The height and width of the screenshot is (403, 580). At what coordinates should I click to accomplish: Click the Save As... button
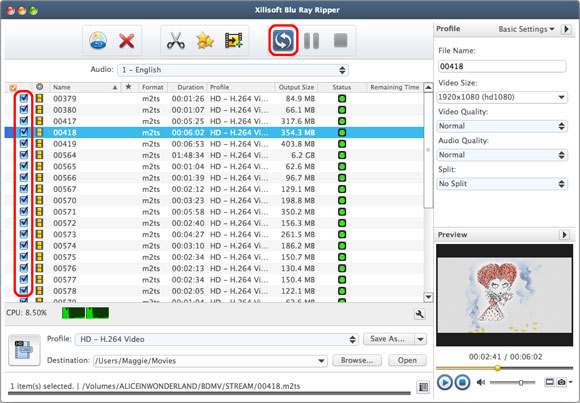pyautogui.click(x=387, y=339)
